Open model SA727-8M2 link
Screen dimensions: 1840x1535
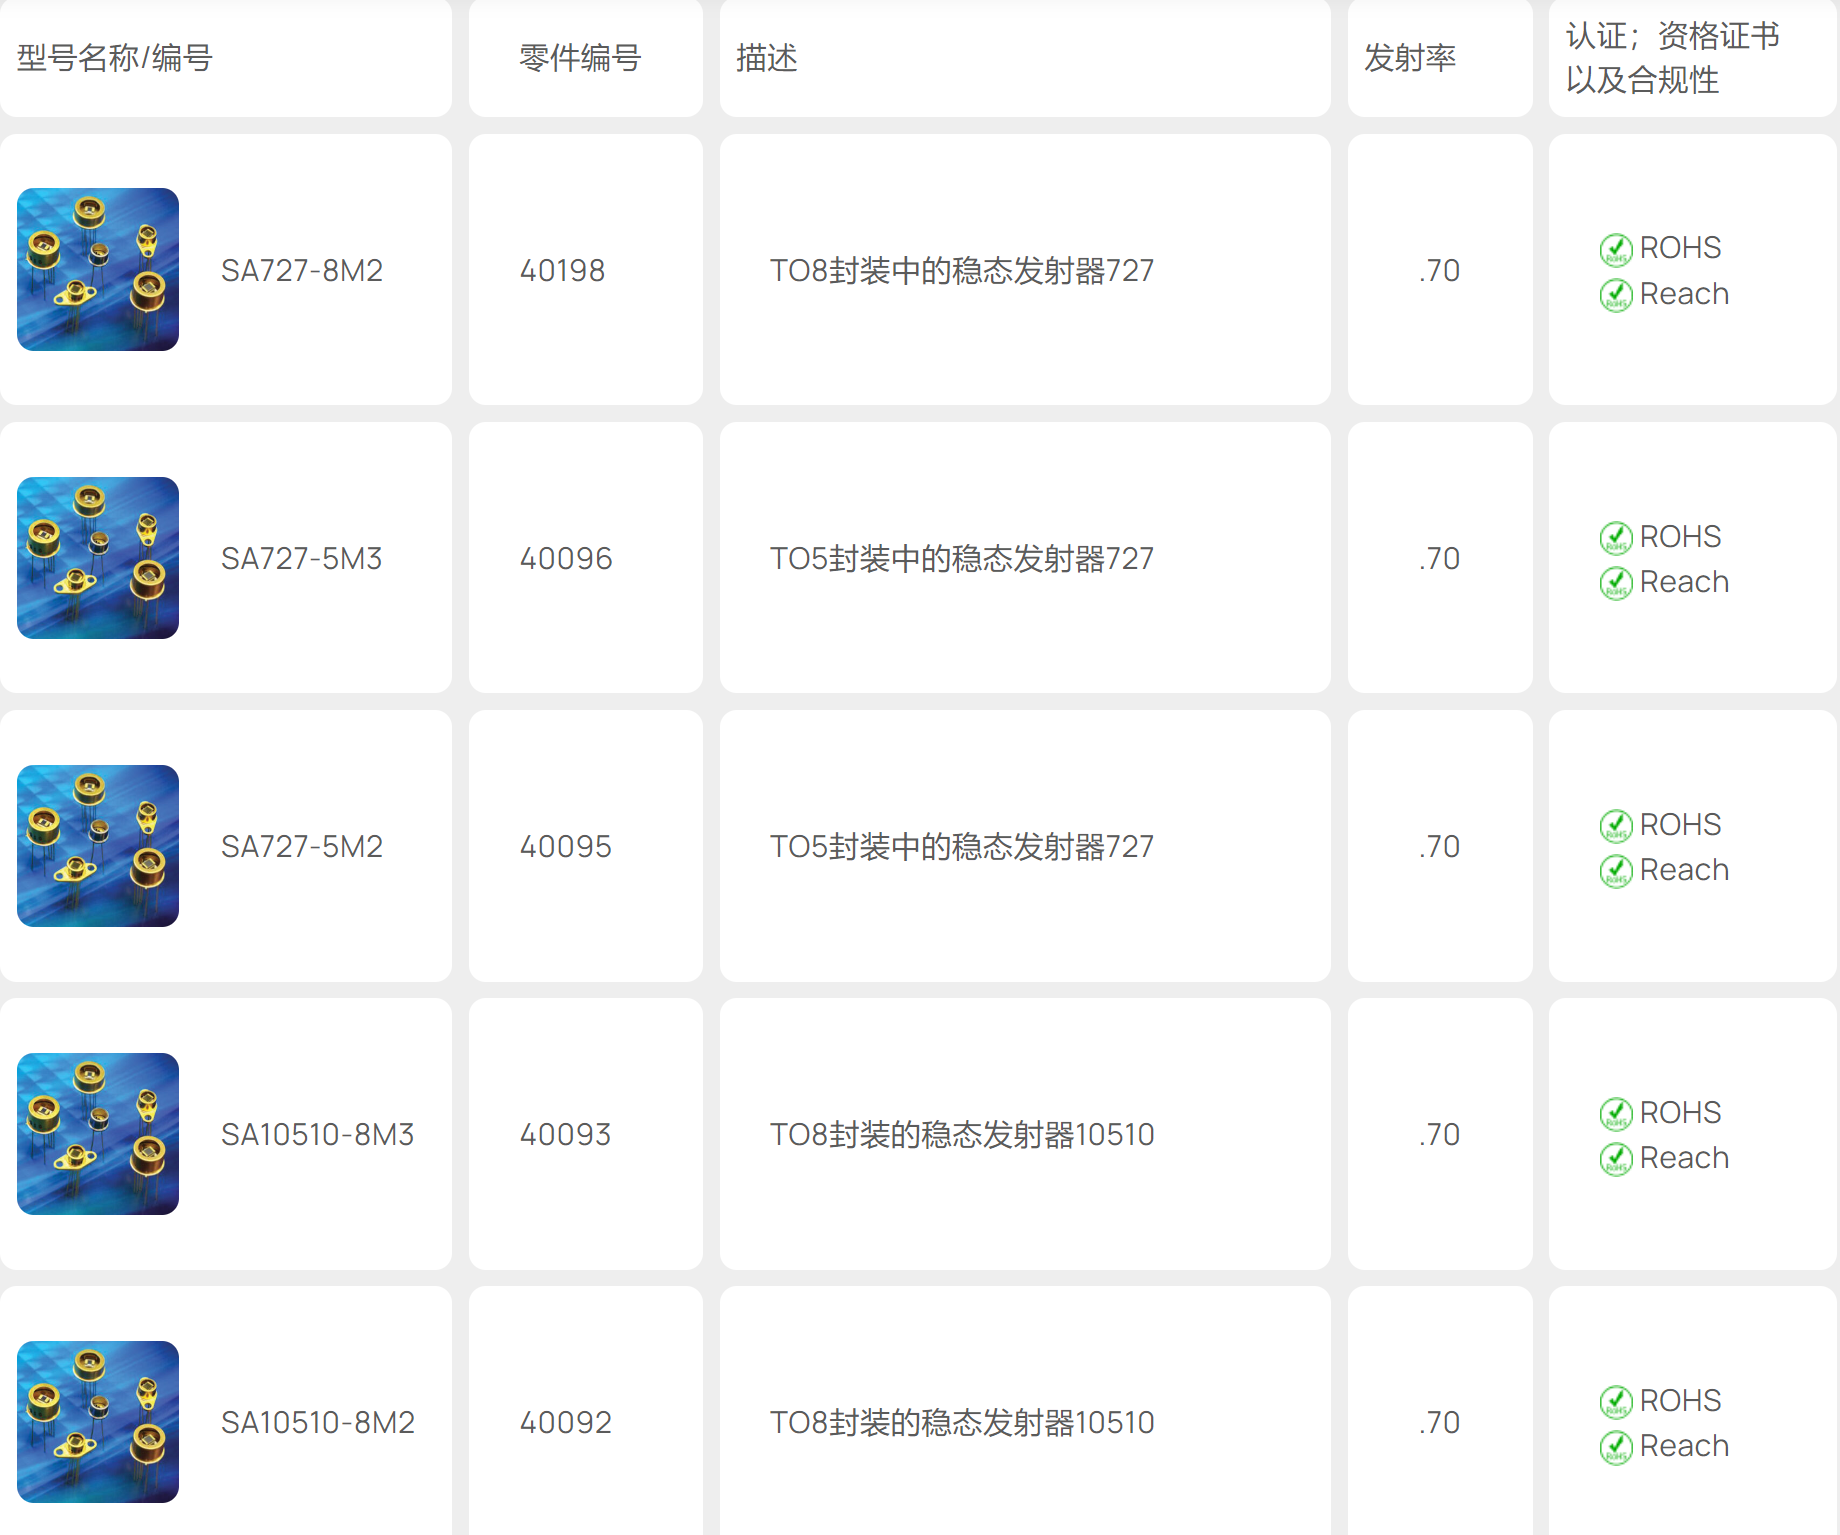point(302,271)
